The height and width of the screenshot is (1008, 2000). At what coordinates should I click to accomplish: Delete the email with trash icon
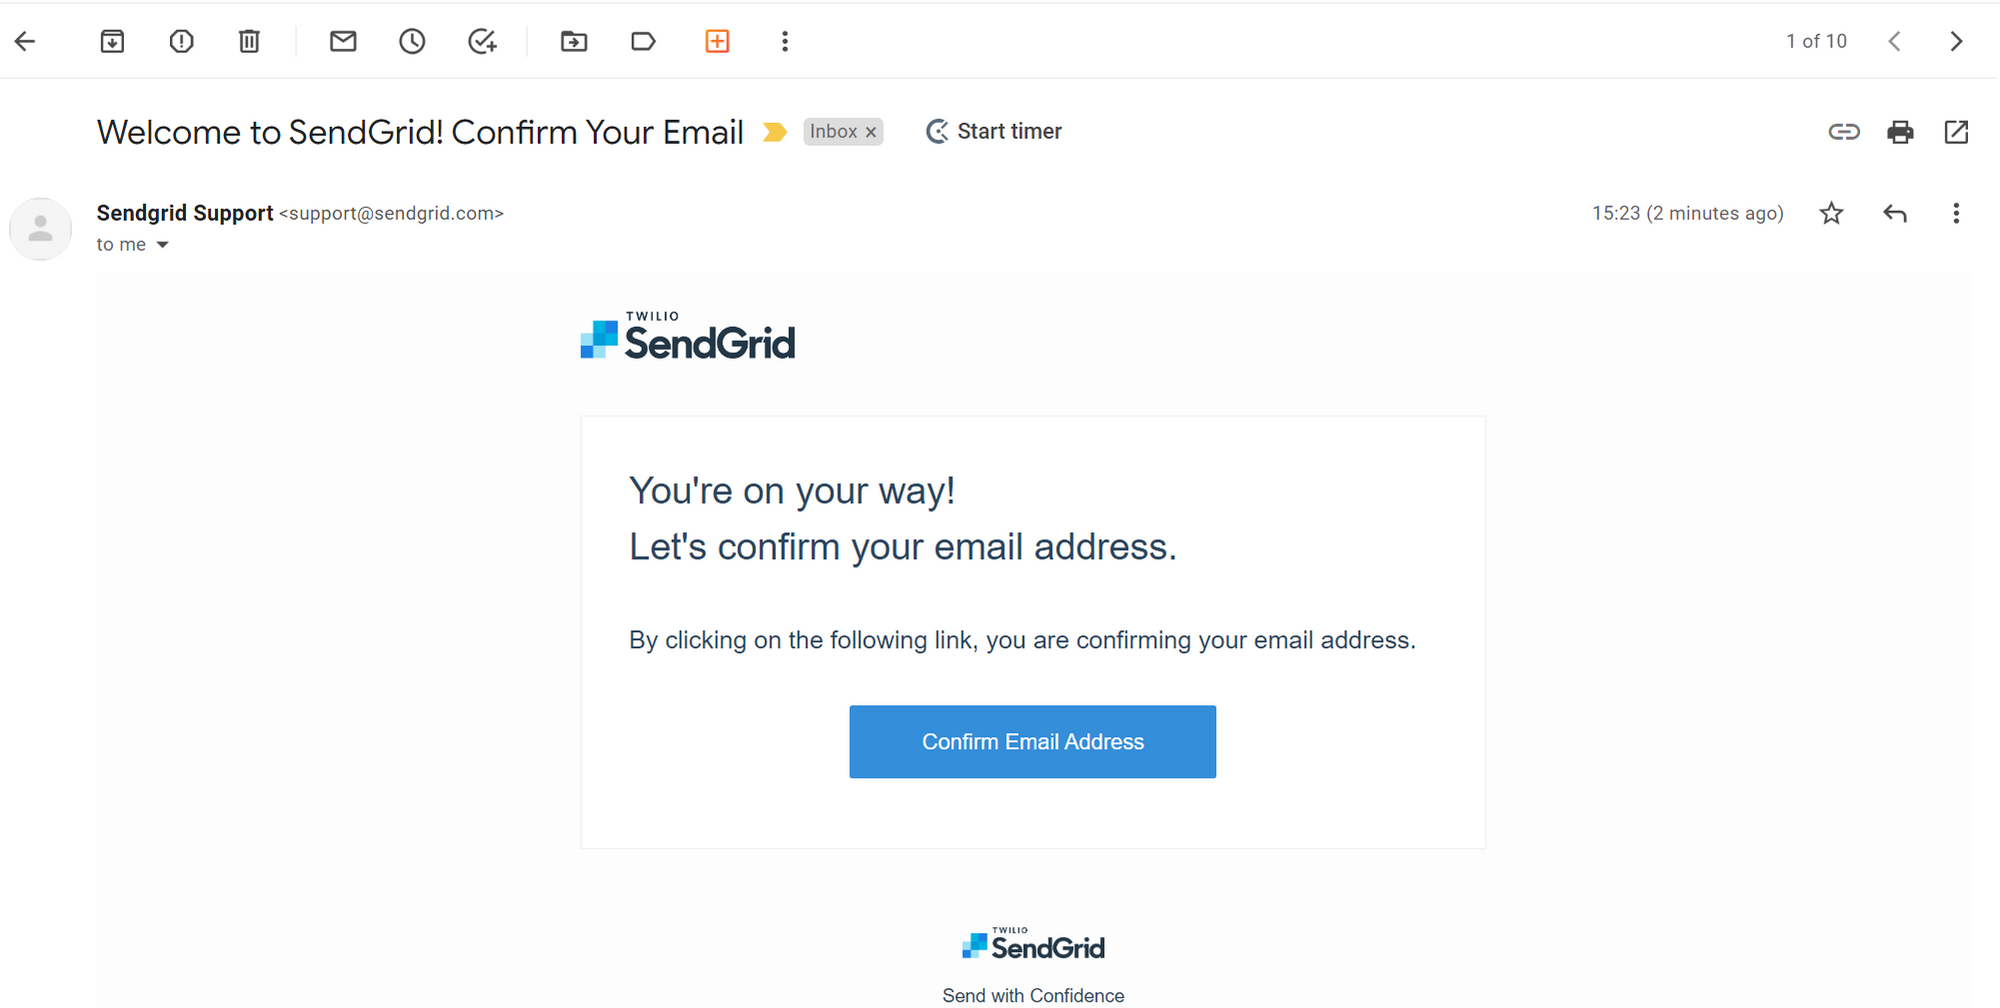[x=249, y=41]
